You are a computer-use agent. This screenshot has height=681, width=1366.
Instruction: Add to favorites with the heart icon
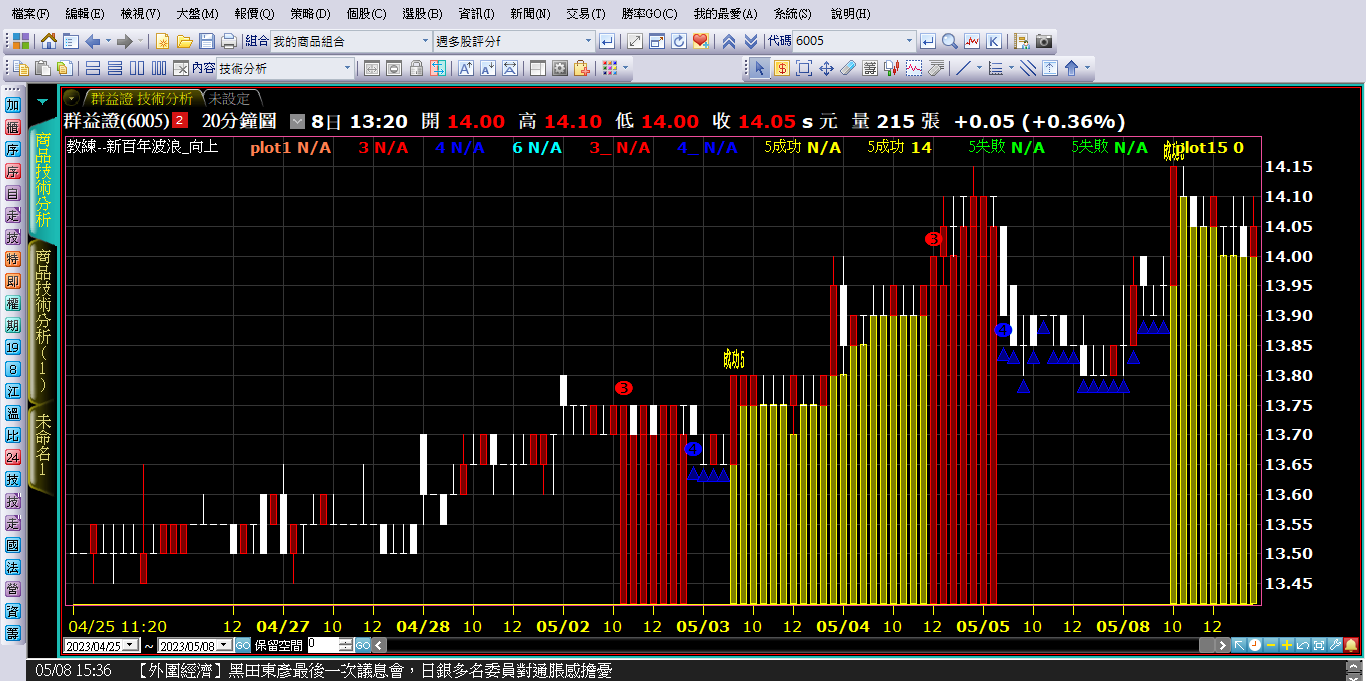pos(700,41)
